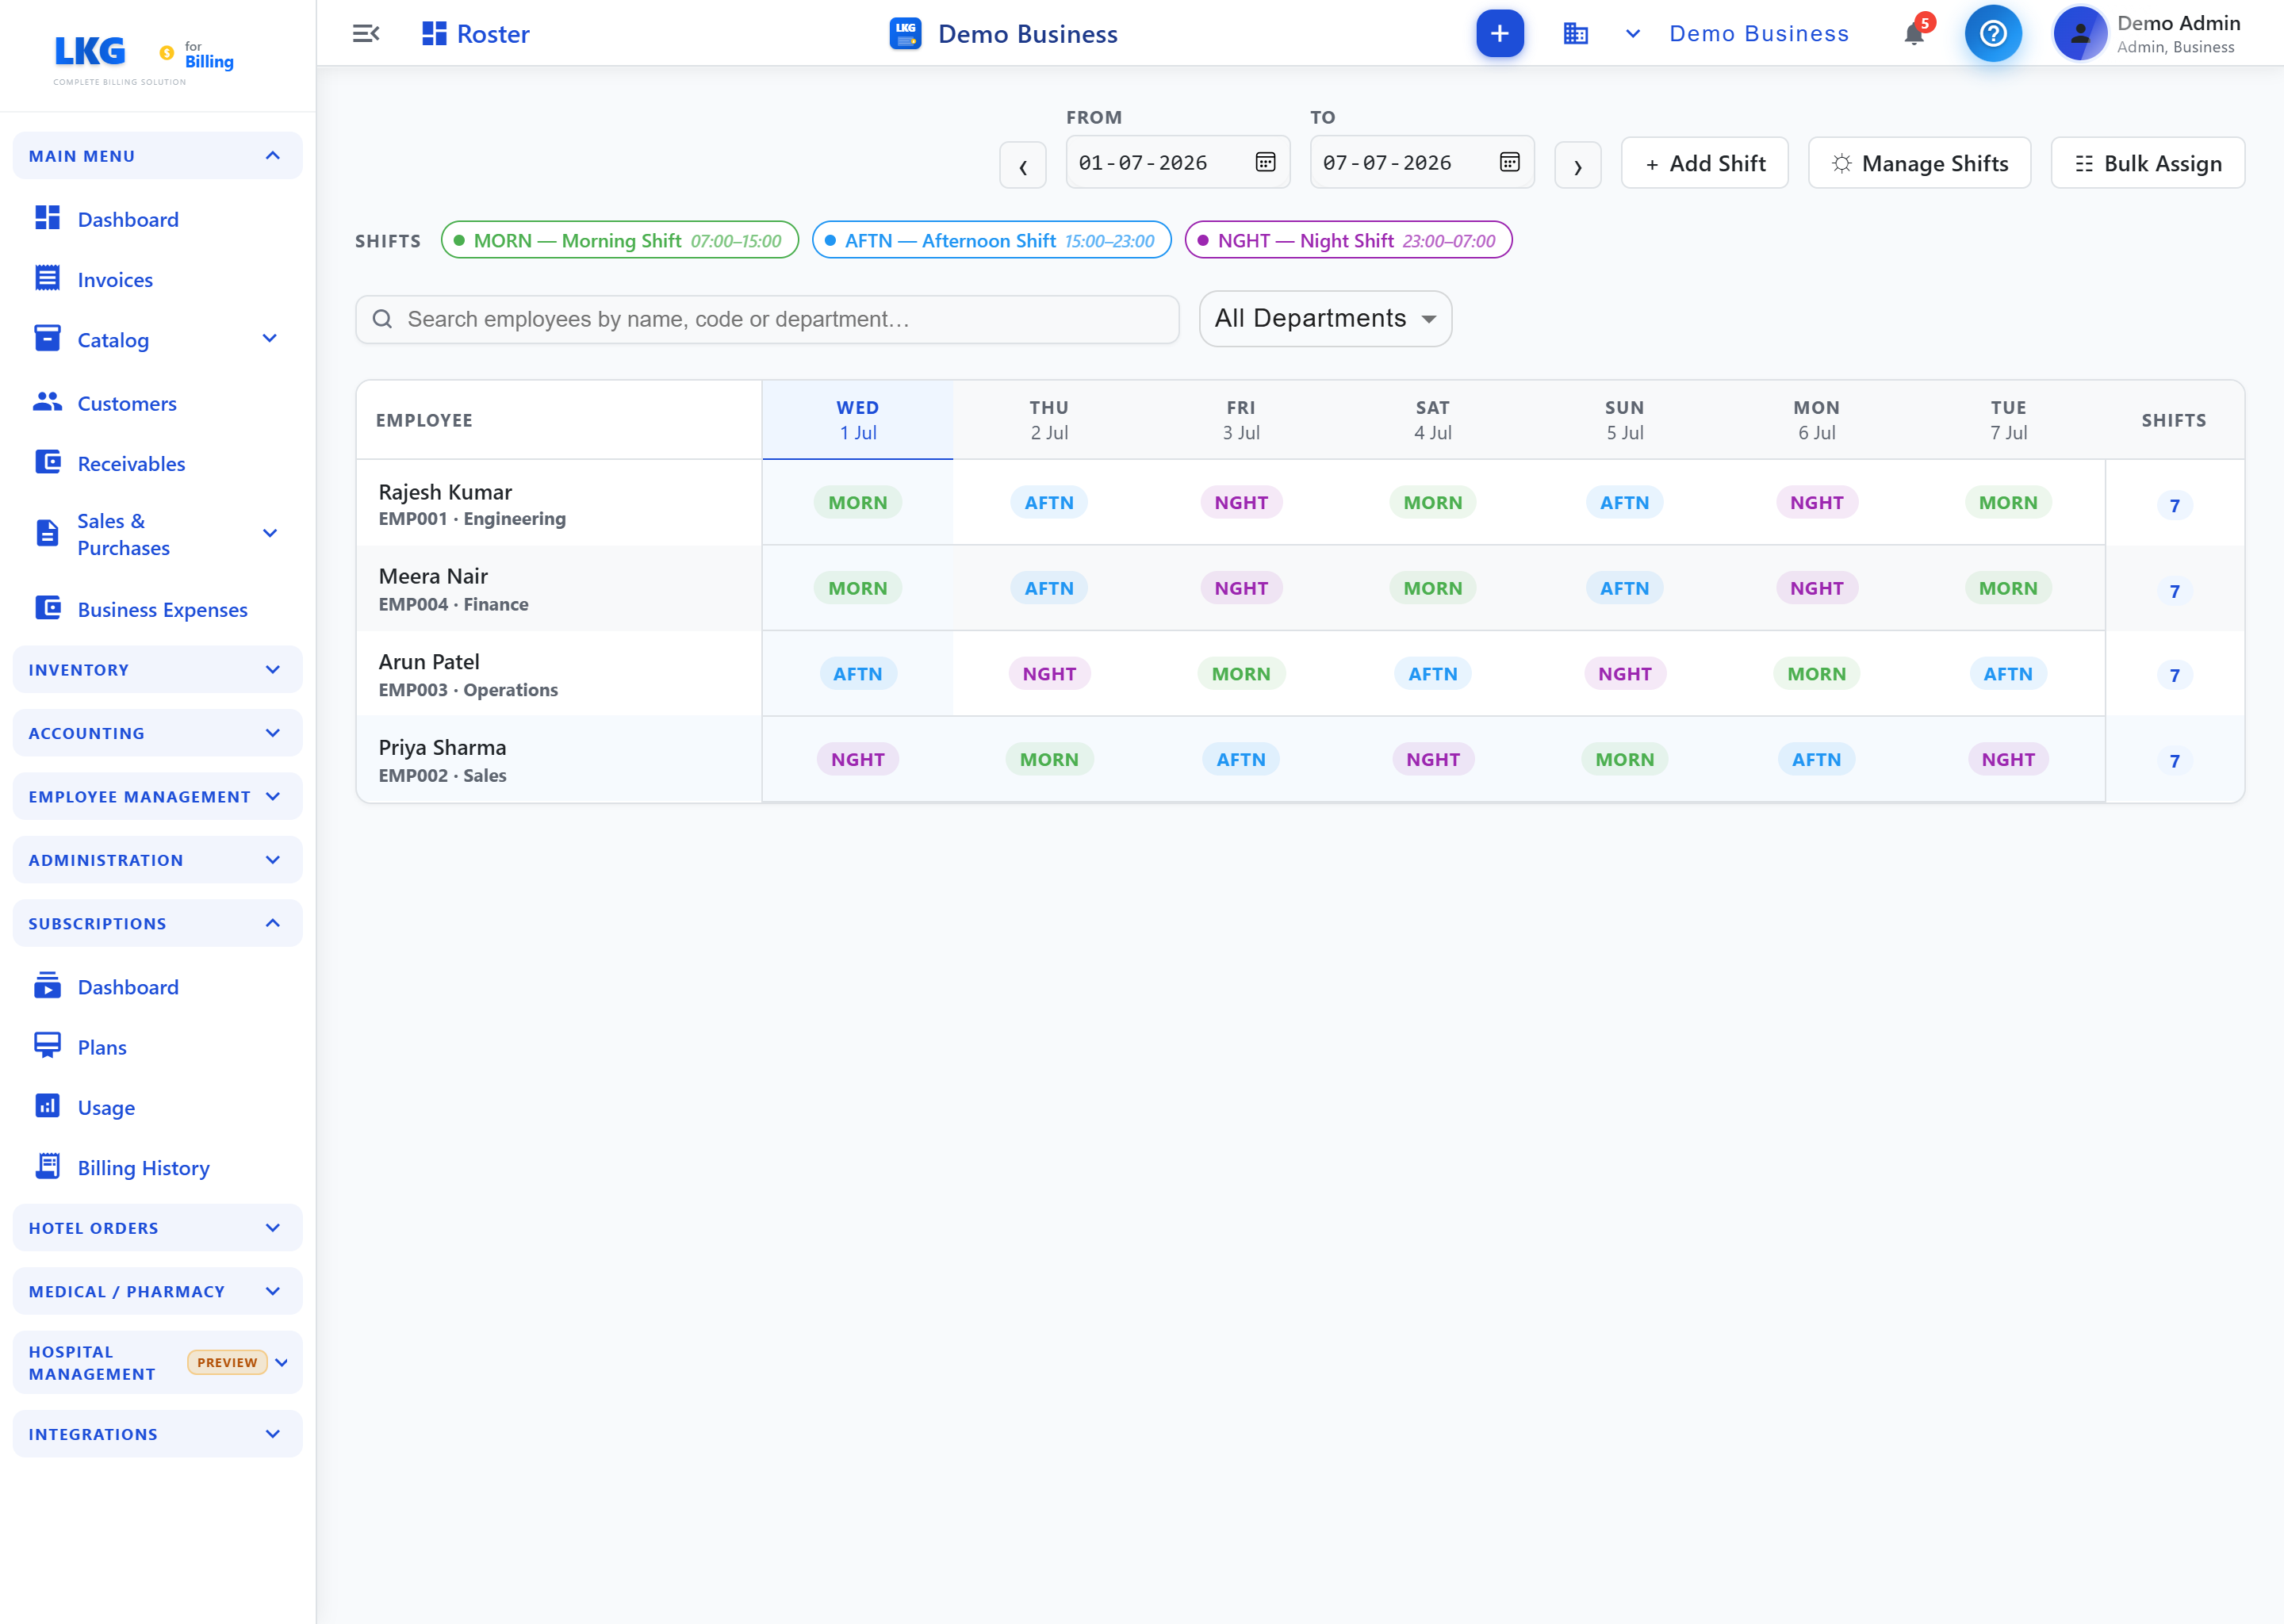Go to previous week arrow
The width and height of the screenshot is (2284, 1624).
click(1022, 165)
